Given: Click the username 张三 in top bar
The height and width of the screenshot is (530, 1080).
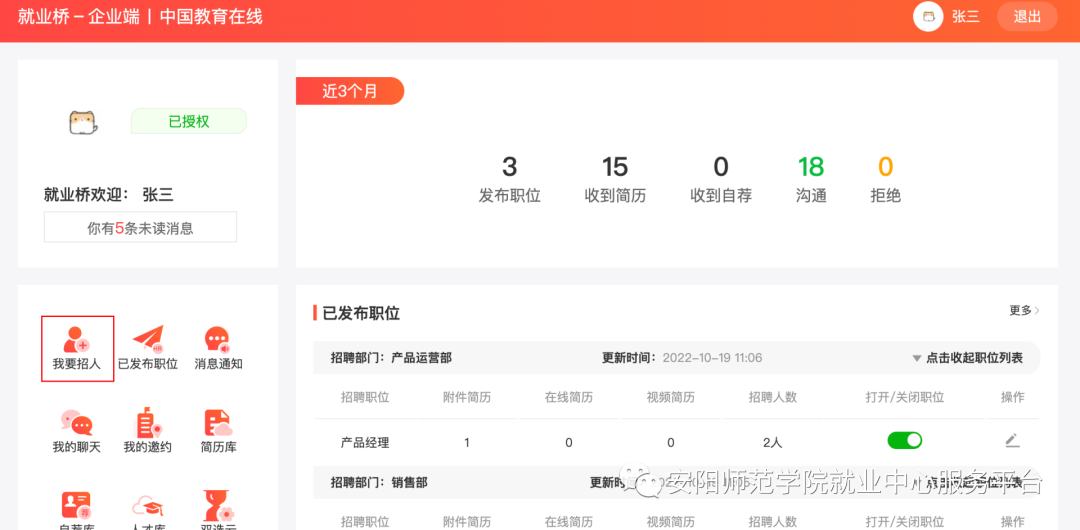Looking at the screenshot, I should tap(966, 17).
